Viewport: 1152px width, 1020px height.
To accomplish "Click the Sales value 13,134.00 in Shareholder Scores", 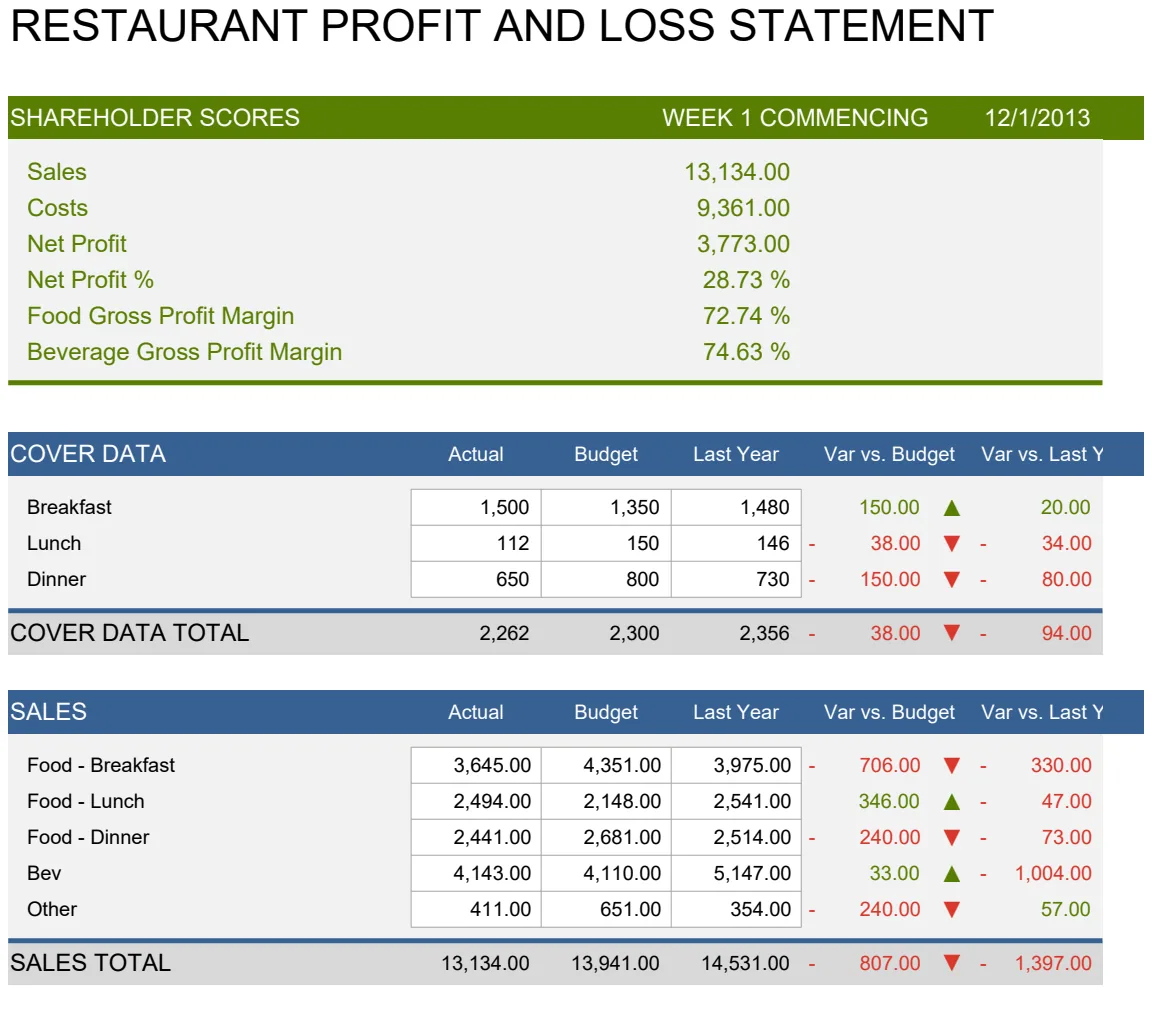I will [x=737, y=172].
